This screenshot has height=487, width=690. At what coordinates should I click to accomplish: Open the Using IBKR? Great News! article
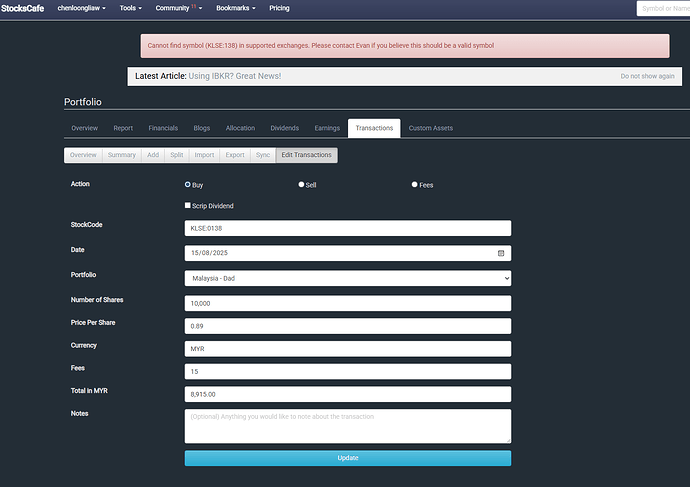(234, 76)
